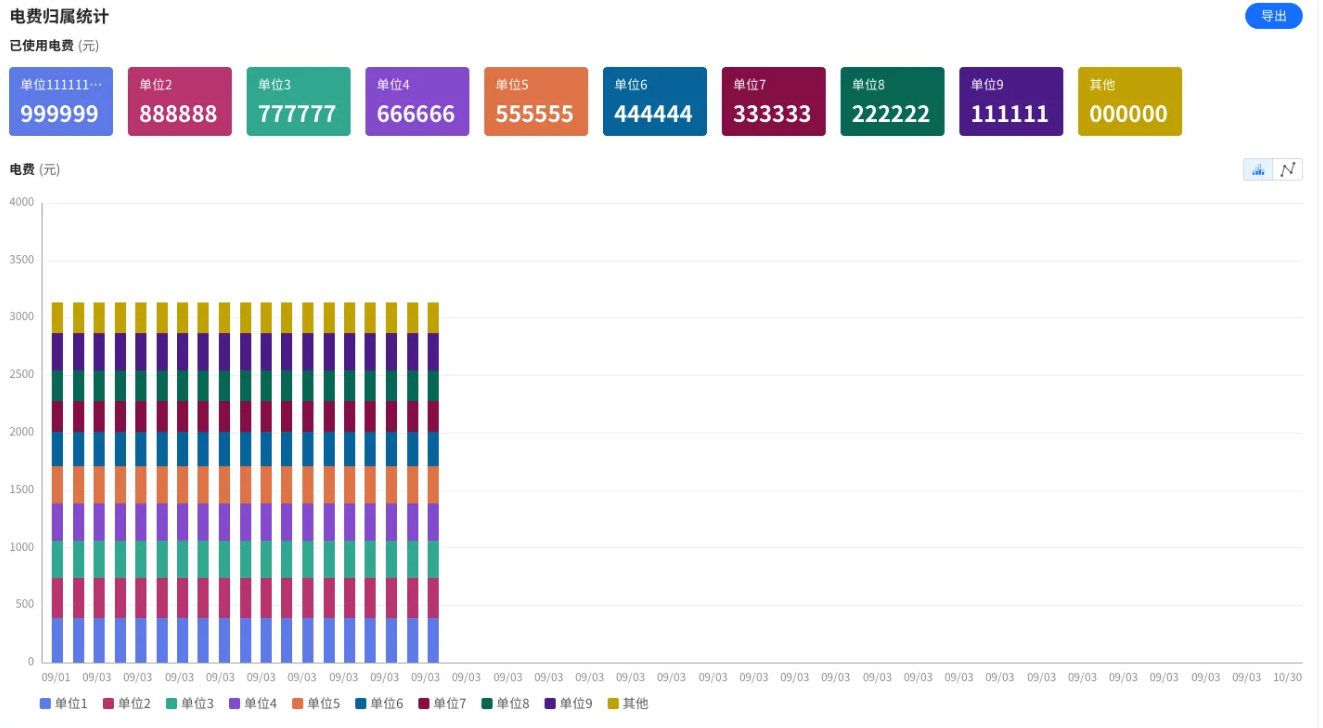1323x728 pixels.
Task: Click the last stacked bar in chart
Action: pyautogui.click(x=433, y=483)
